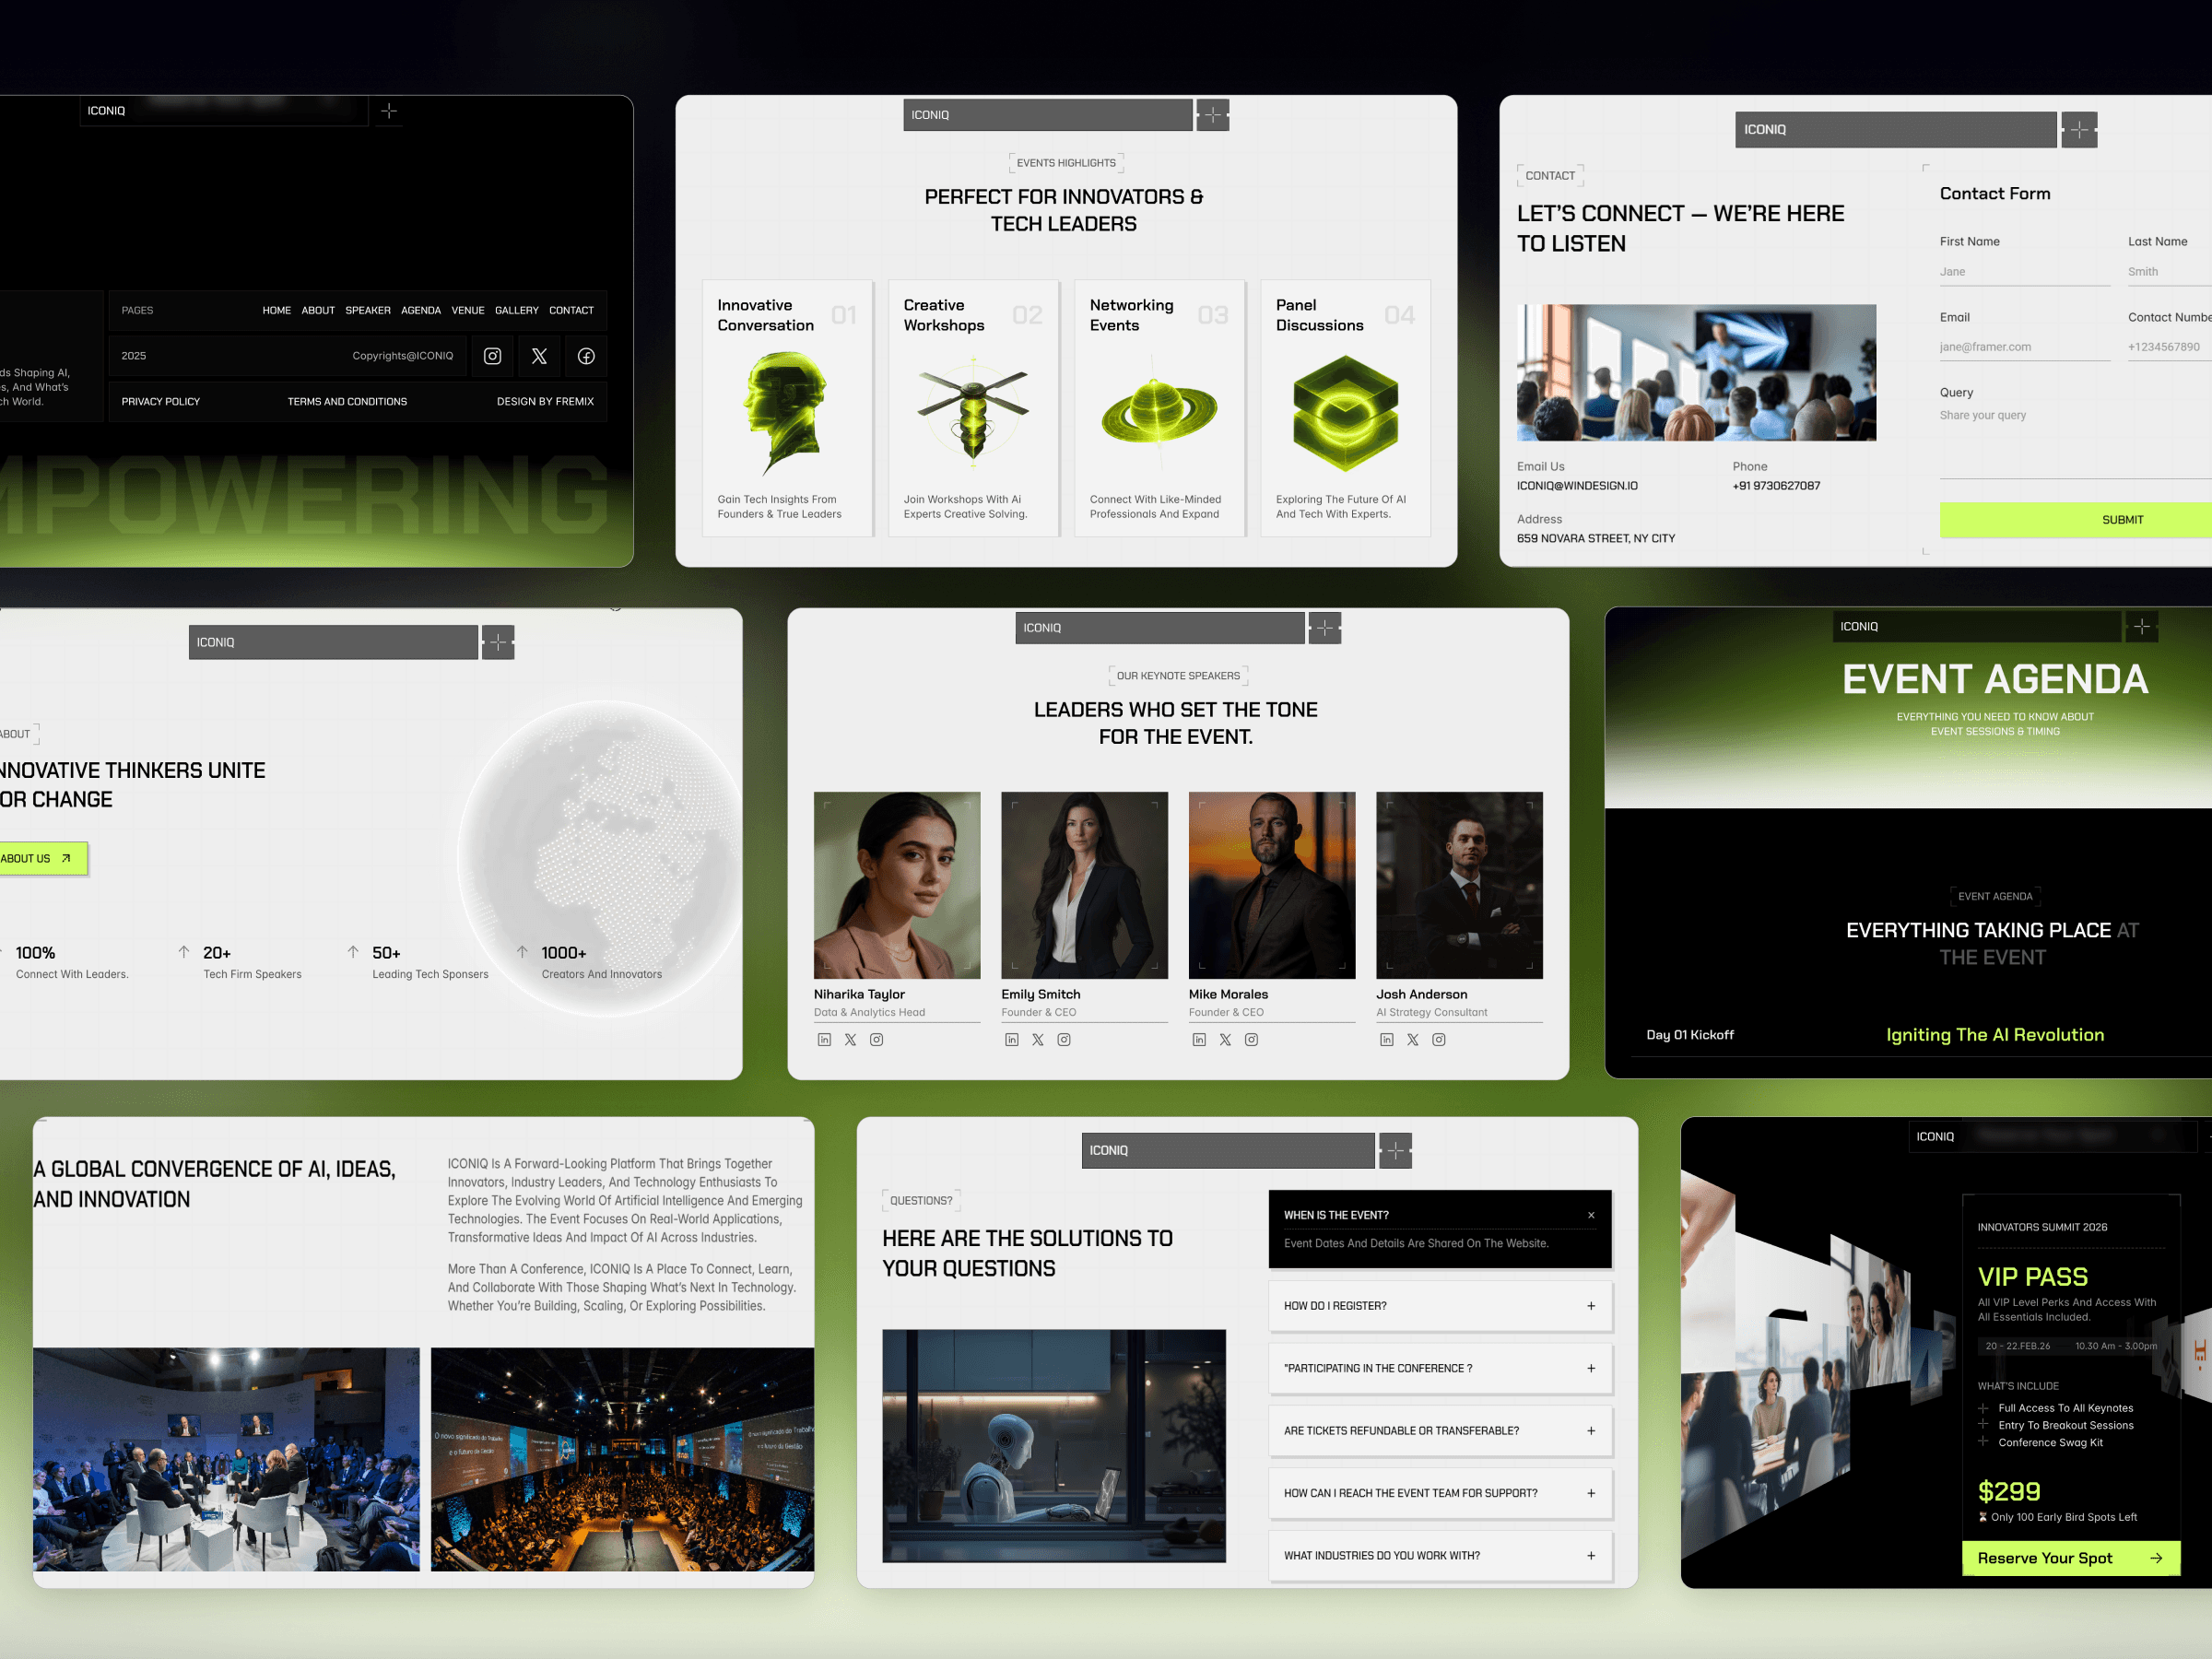Viewport: 2212px width, 1659px height.
Task: Open Emily Smitch's X profile icon
Action: (1038, 1040)
